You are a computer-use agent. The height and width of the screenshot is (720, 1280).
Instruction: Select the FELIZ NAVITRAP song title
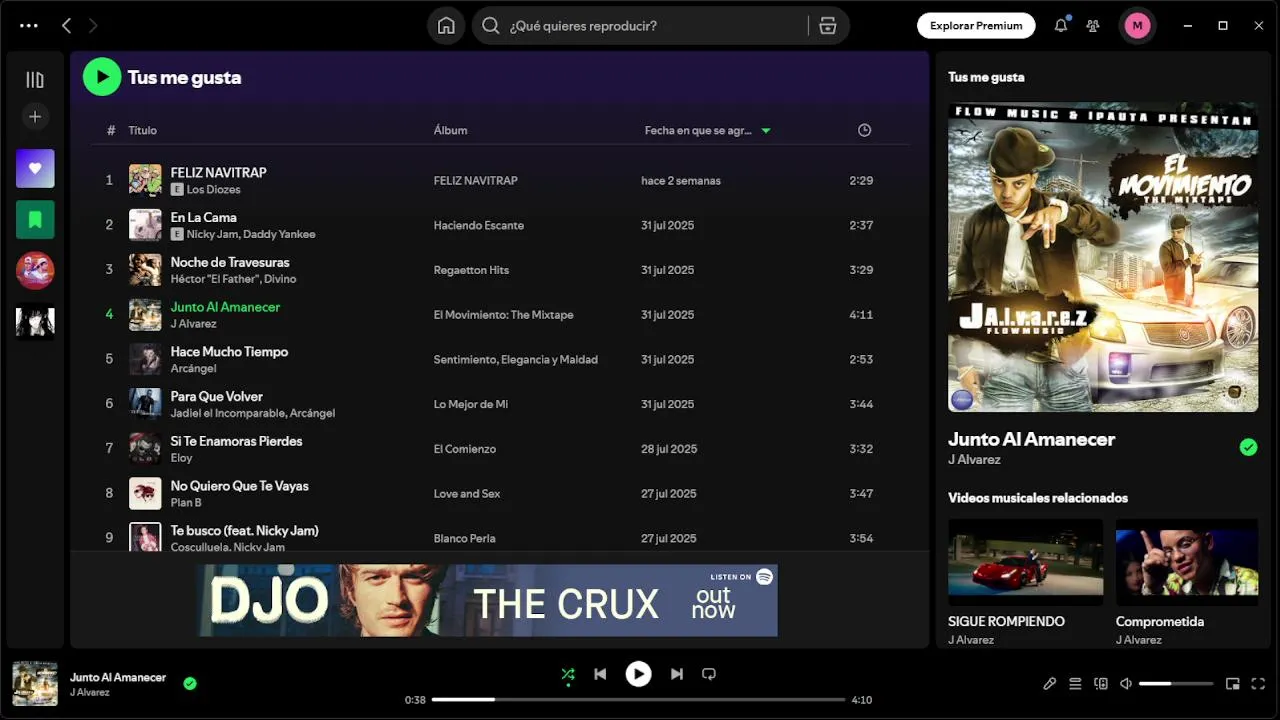[218, 173]
